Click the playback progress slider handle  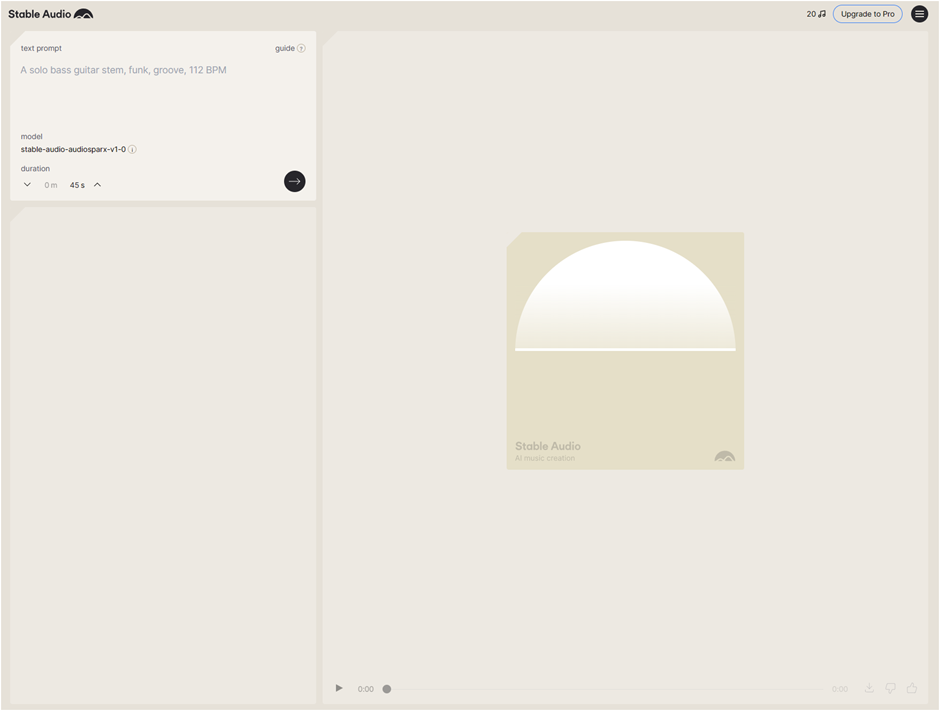tap(387, 689)
